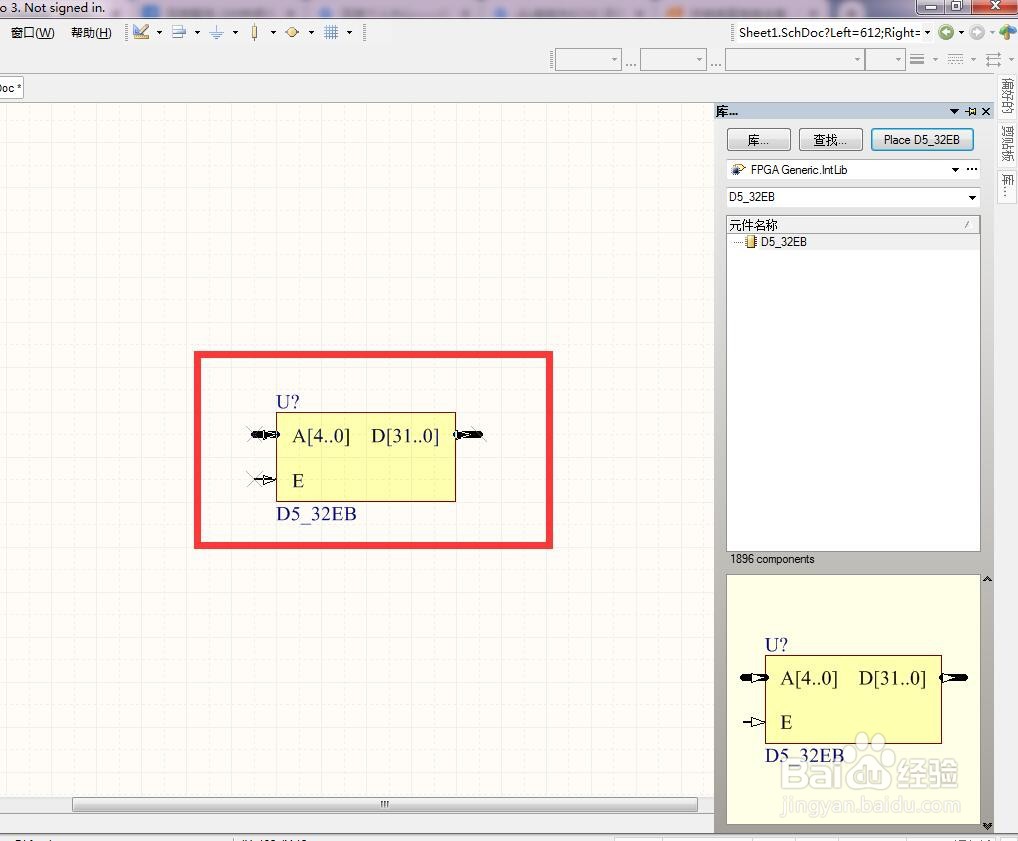Click the 查找... search button

click(x=830, y=140)
